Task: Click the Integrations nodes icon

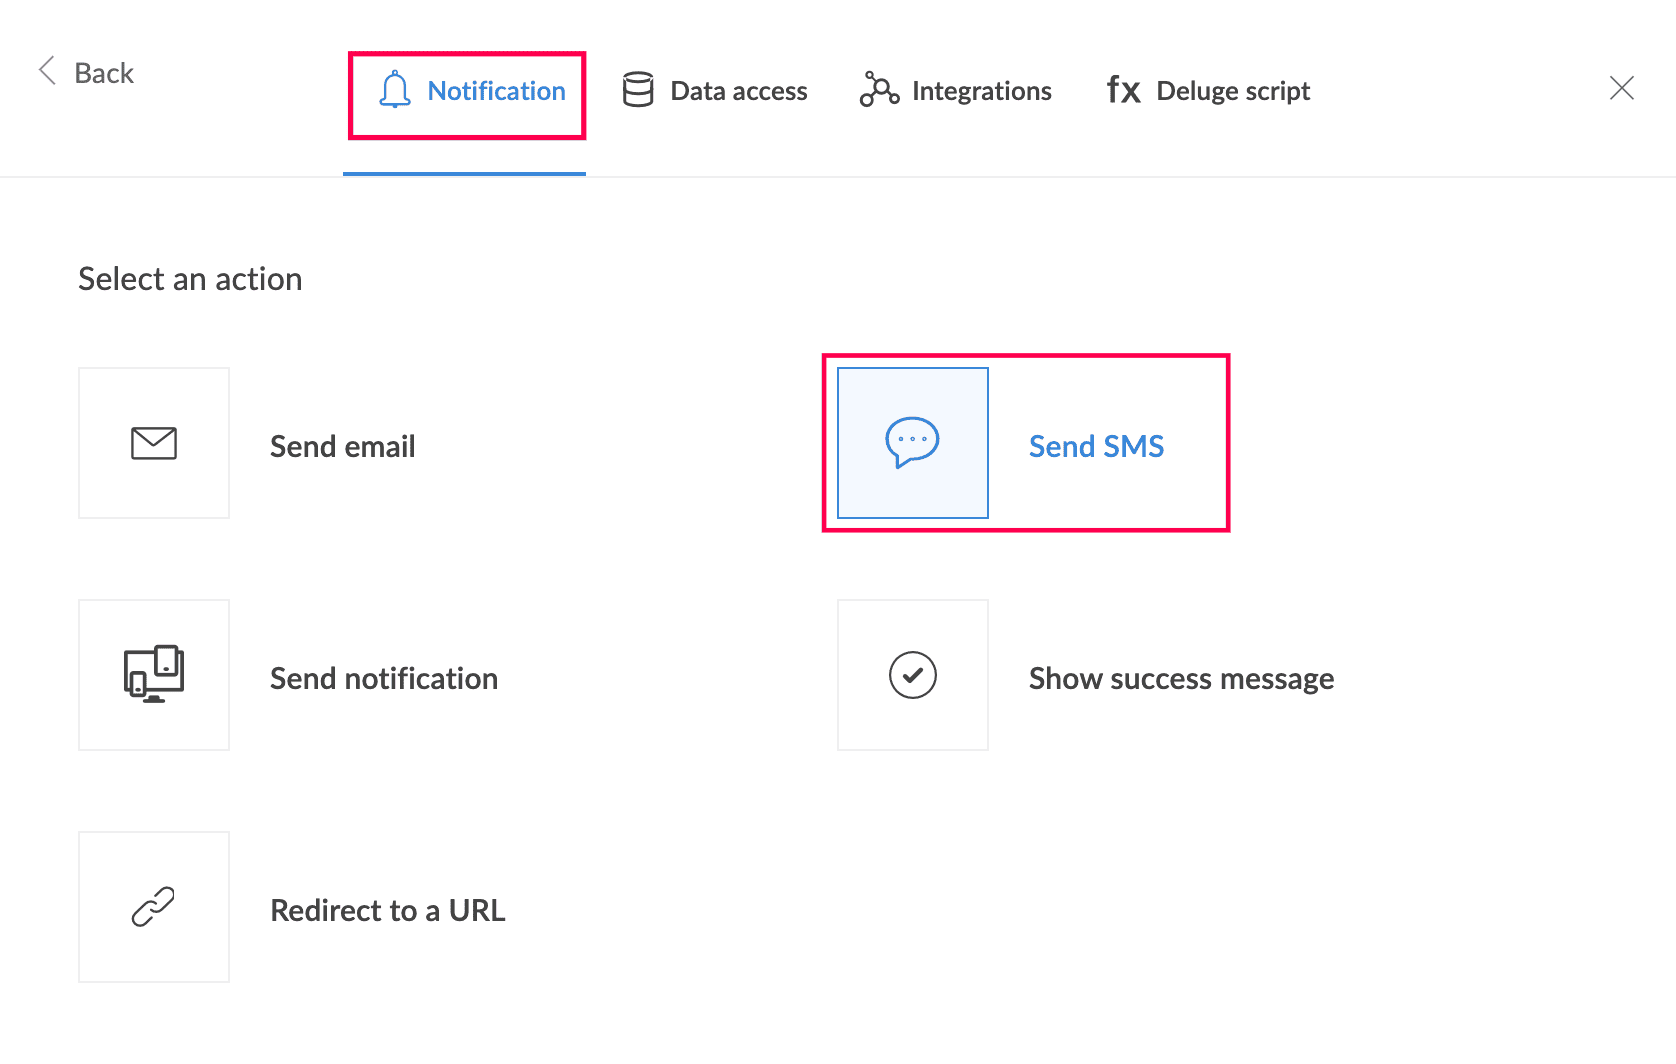Action: (x=879, y=90)
